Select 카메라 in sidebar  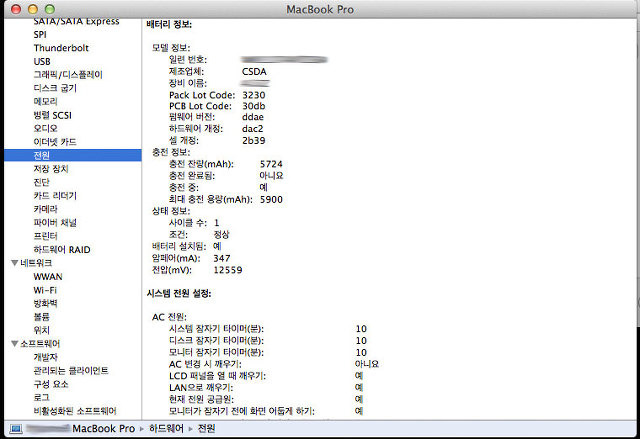coord(45,209)
